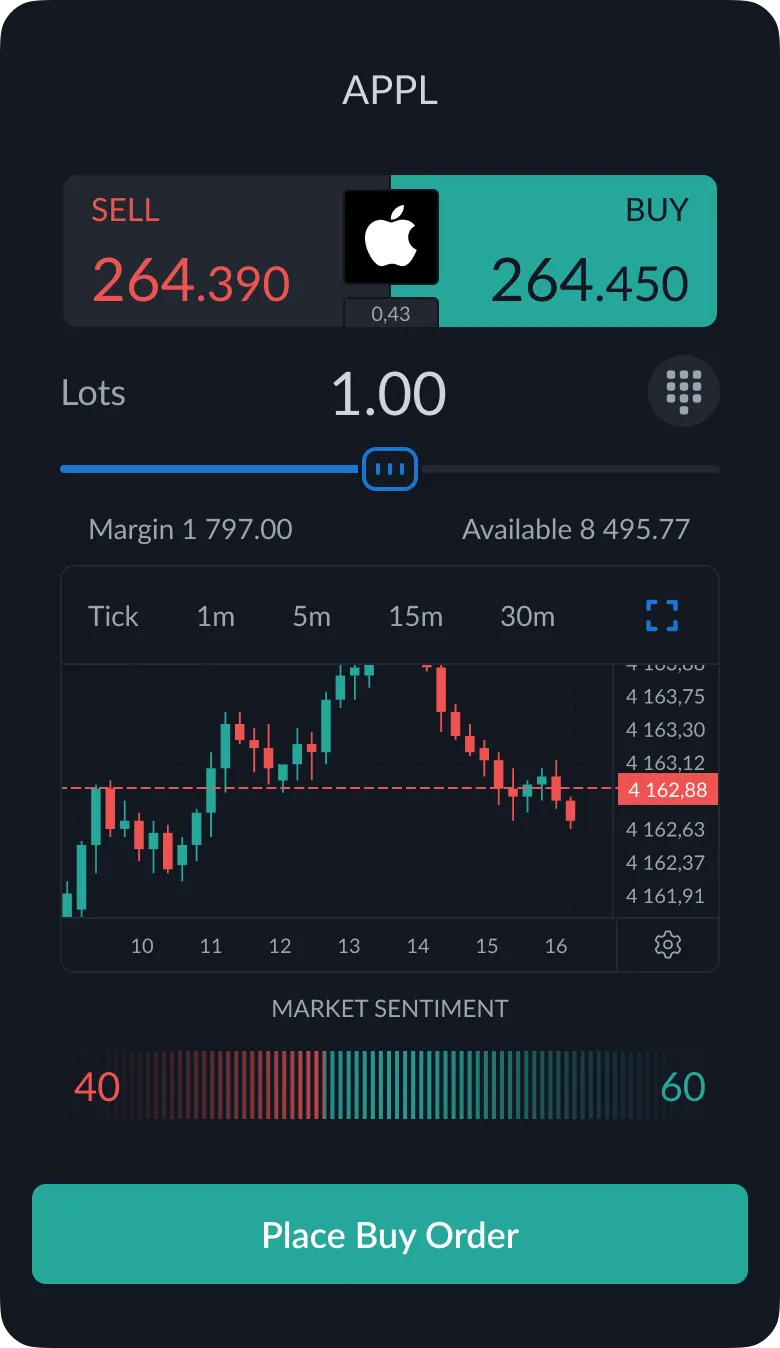Click the APPL symbol title
This screenshot has width=780, height=1348.
pyautogui.click(x=390, y=91)
